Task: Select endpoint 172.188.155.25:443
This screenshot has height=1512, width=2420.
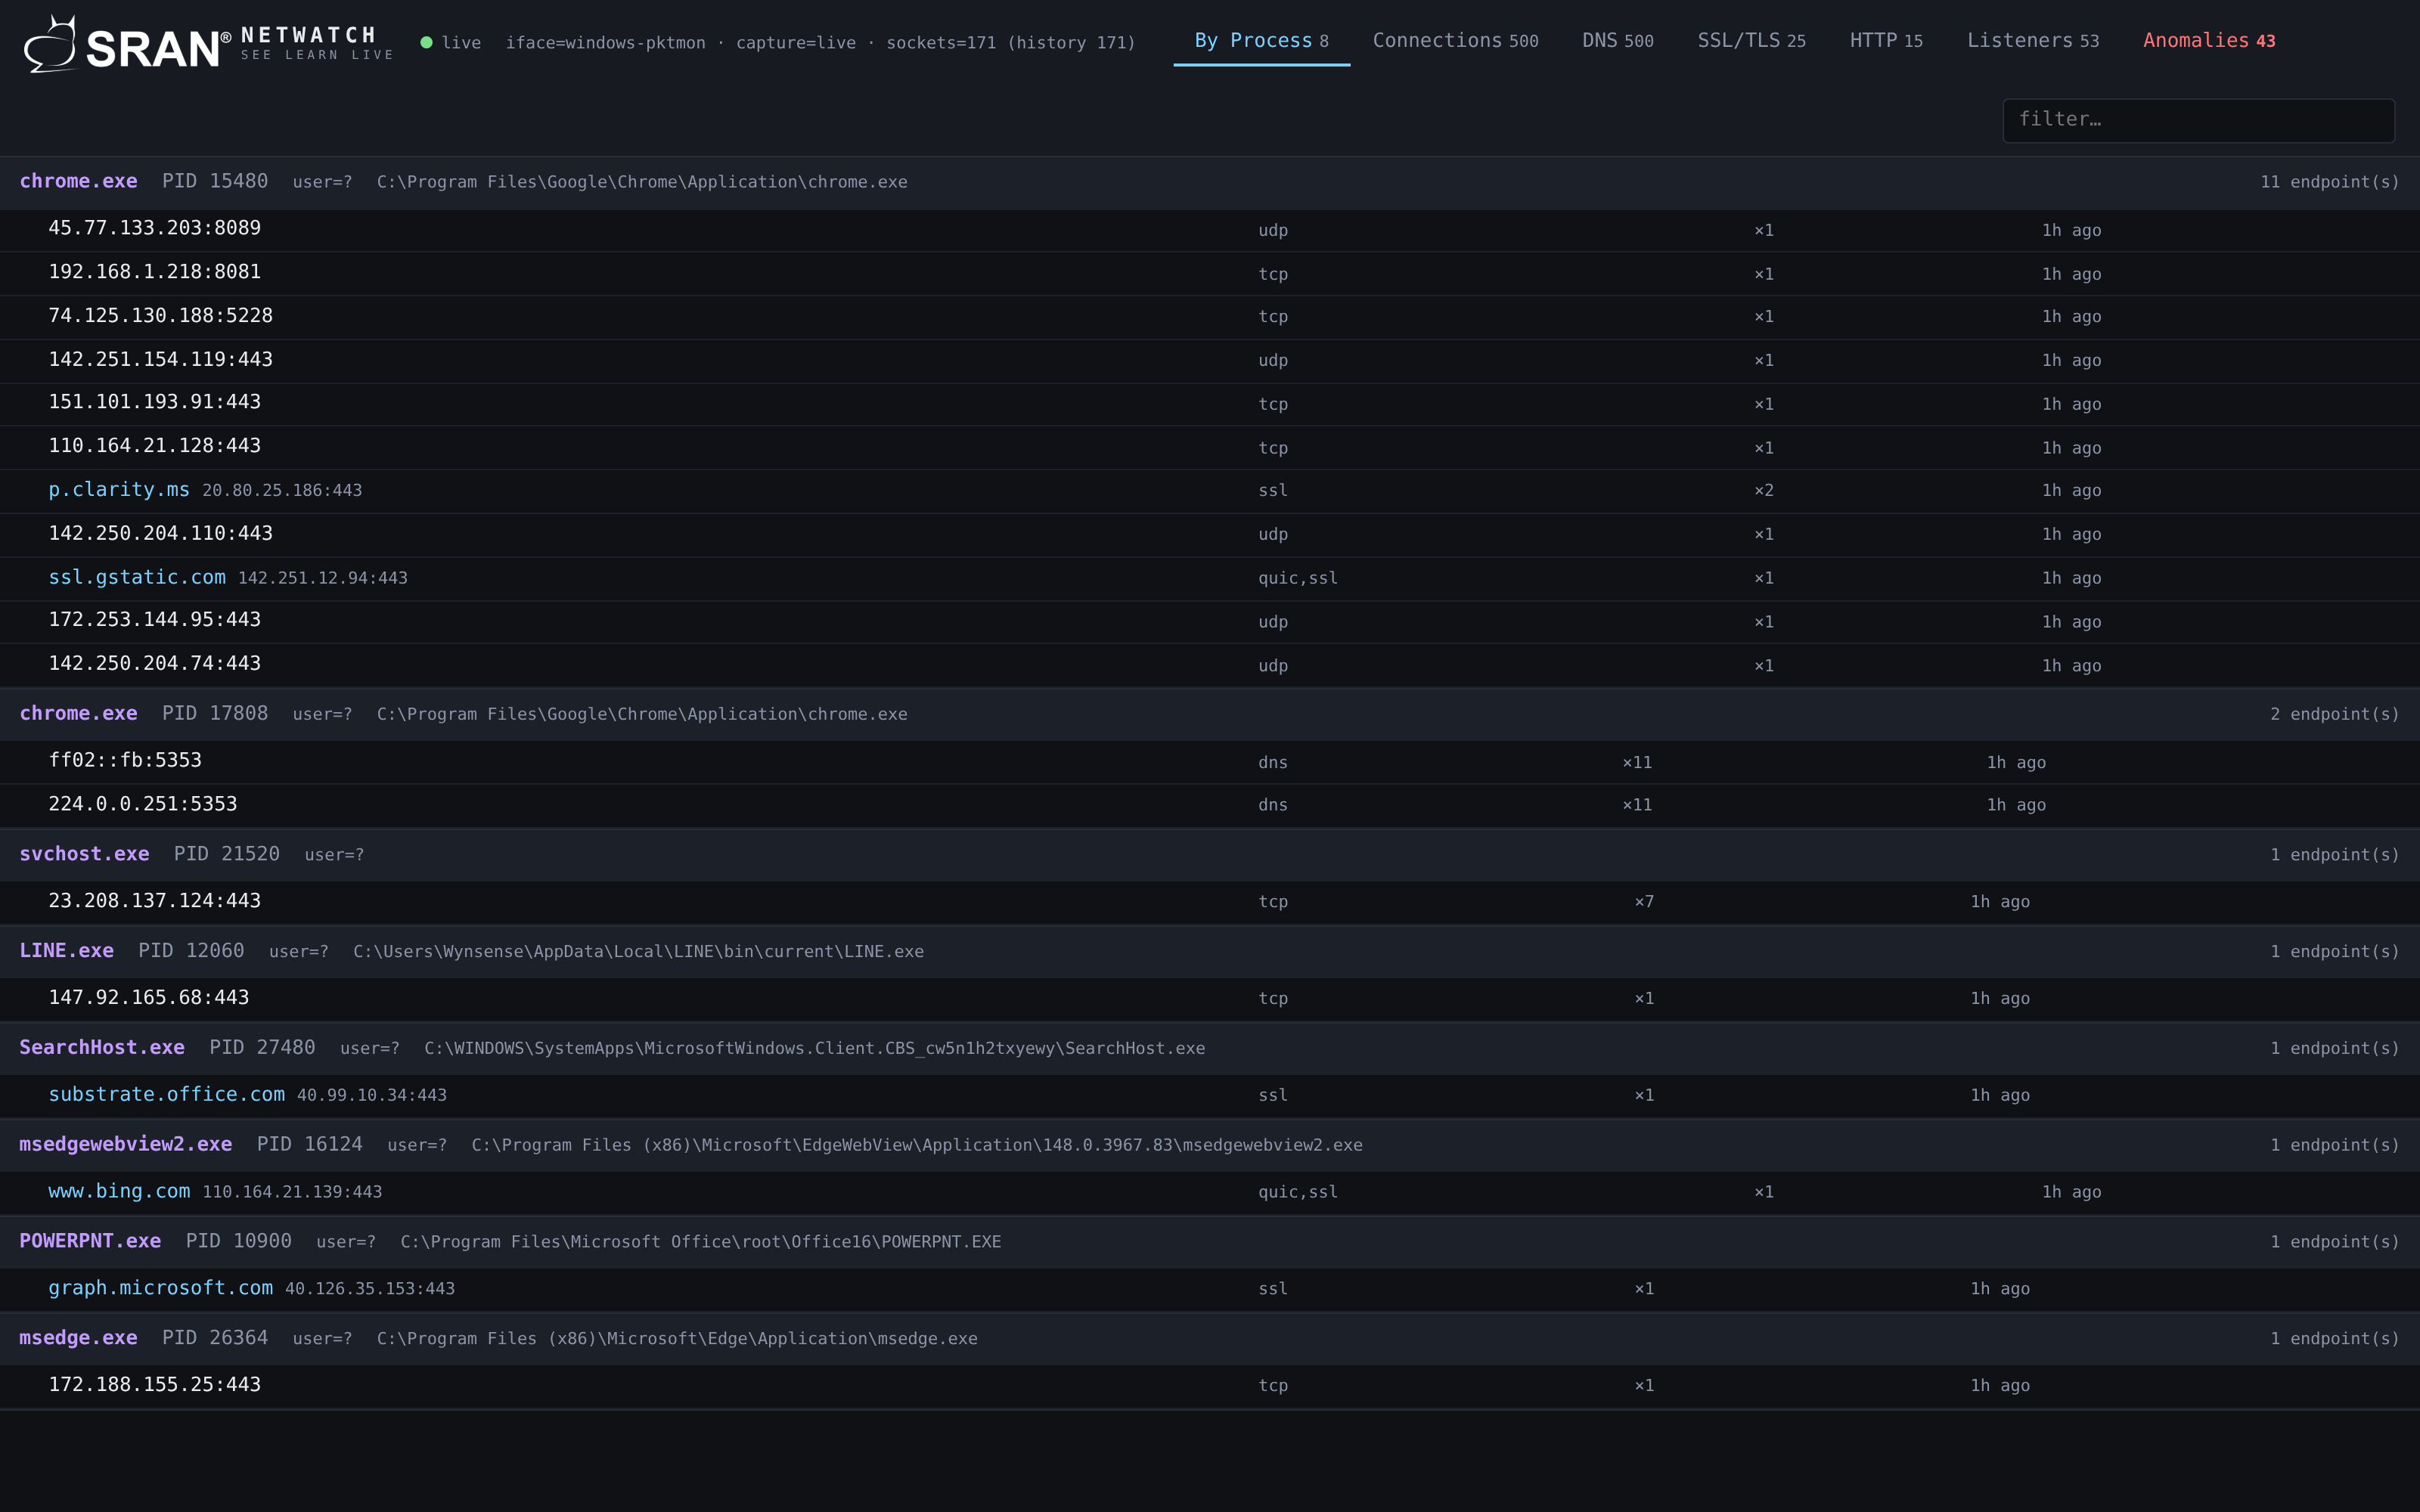Action: (155, 1386)
